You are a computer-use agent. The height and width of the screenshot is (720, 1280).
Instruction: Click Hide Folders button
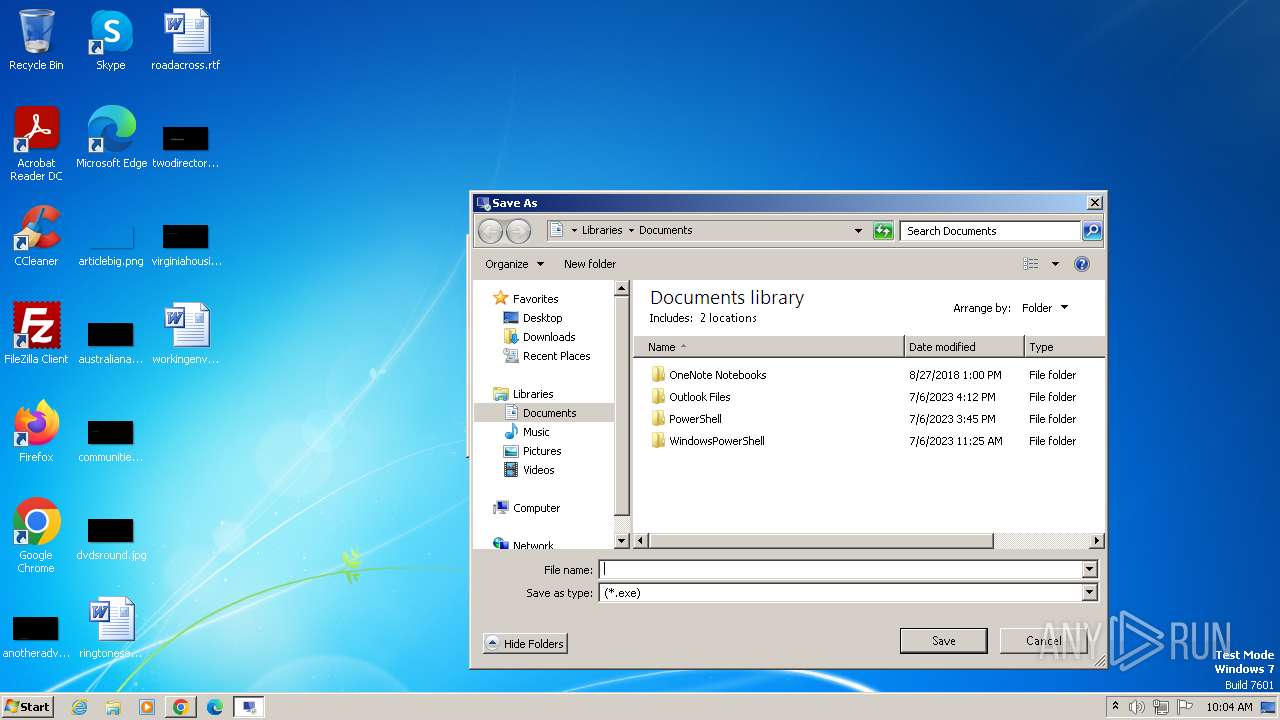[x=525, y=643]
